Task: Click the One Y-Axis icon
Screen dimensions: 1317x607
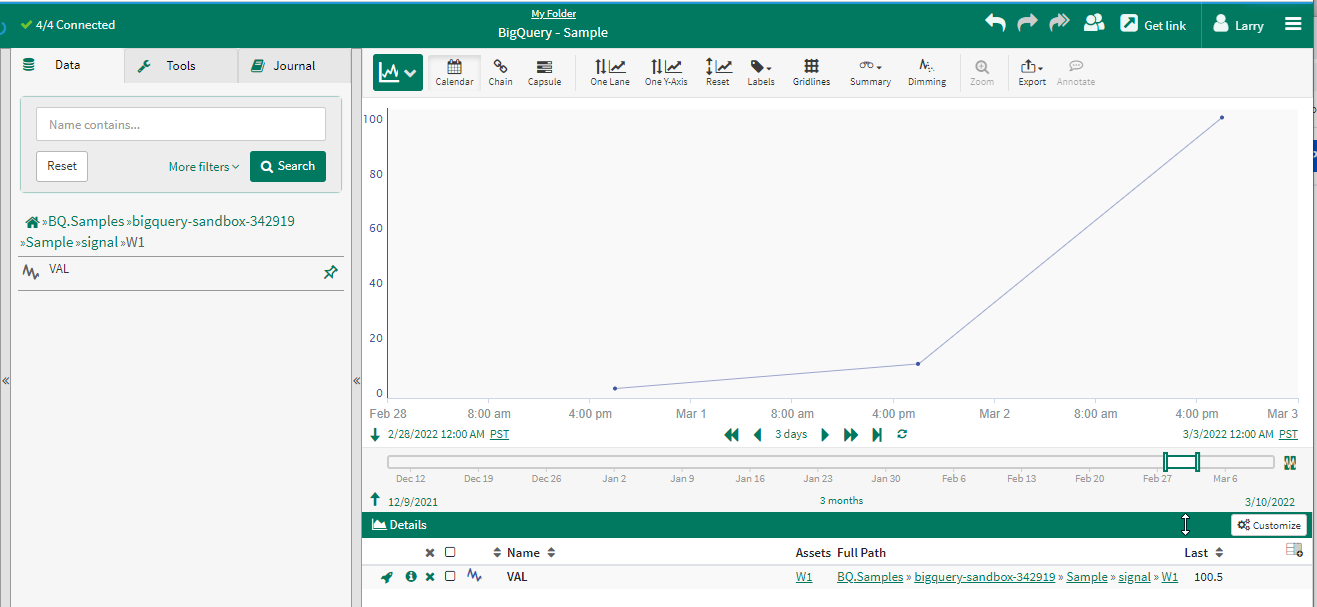Action: pyautogui.click(x=666, y=72)
